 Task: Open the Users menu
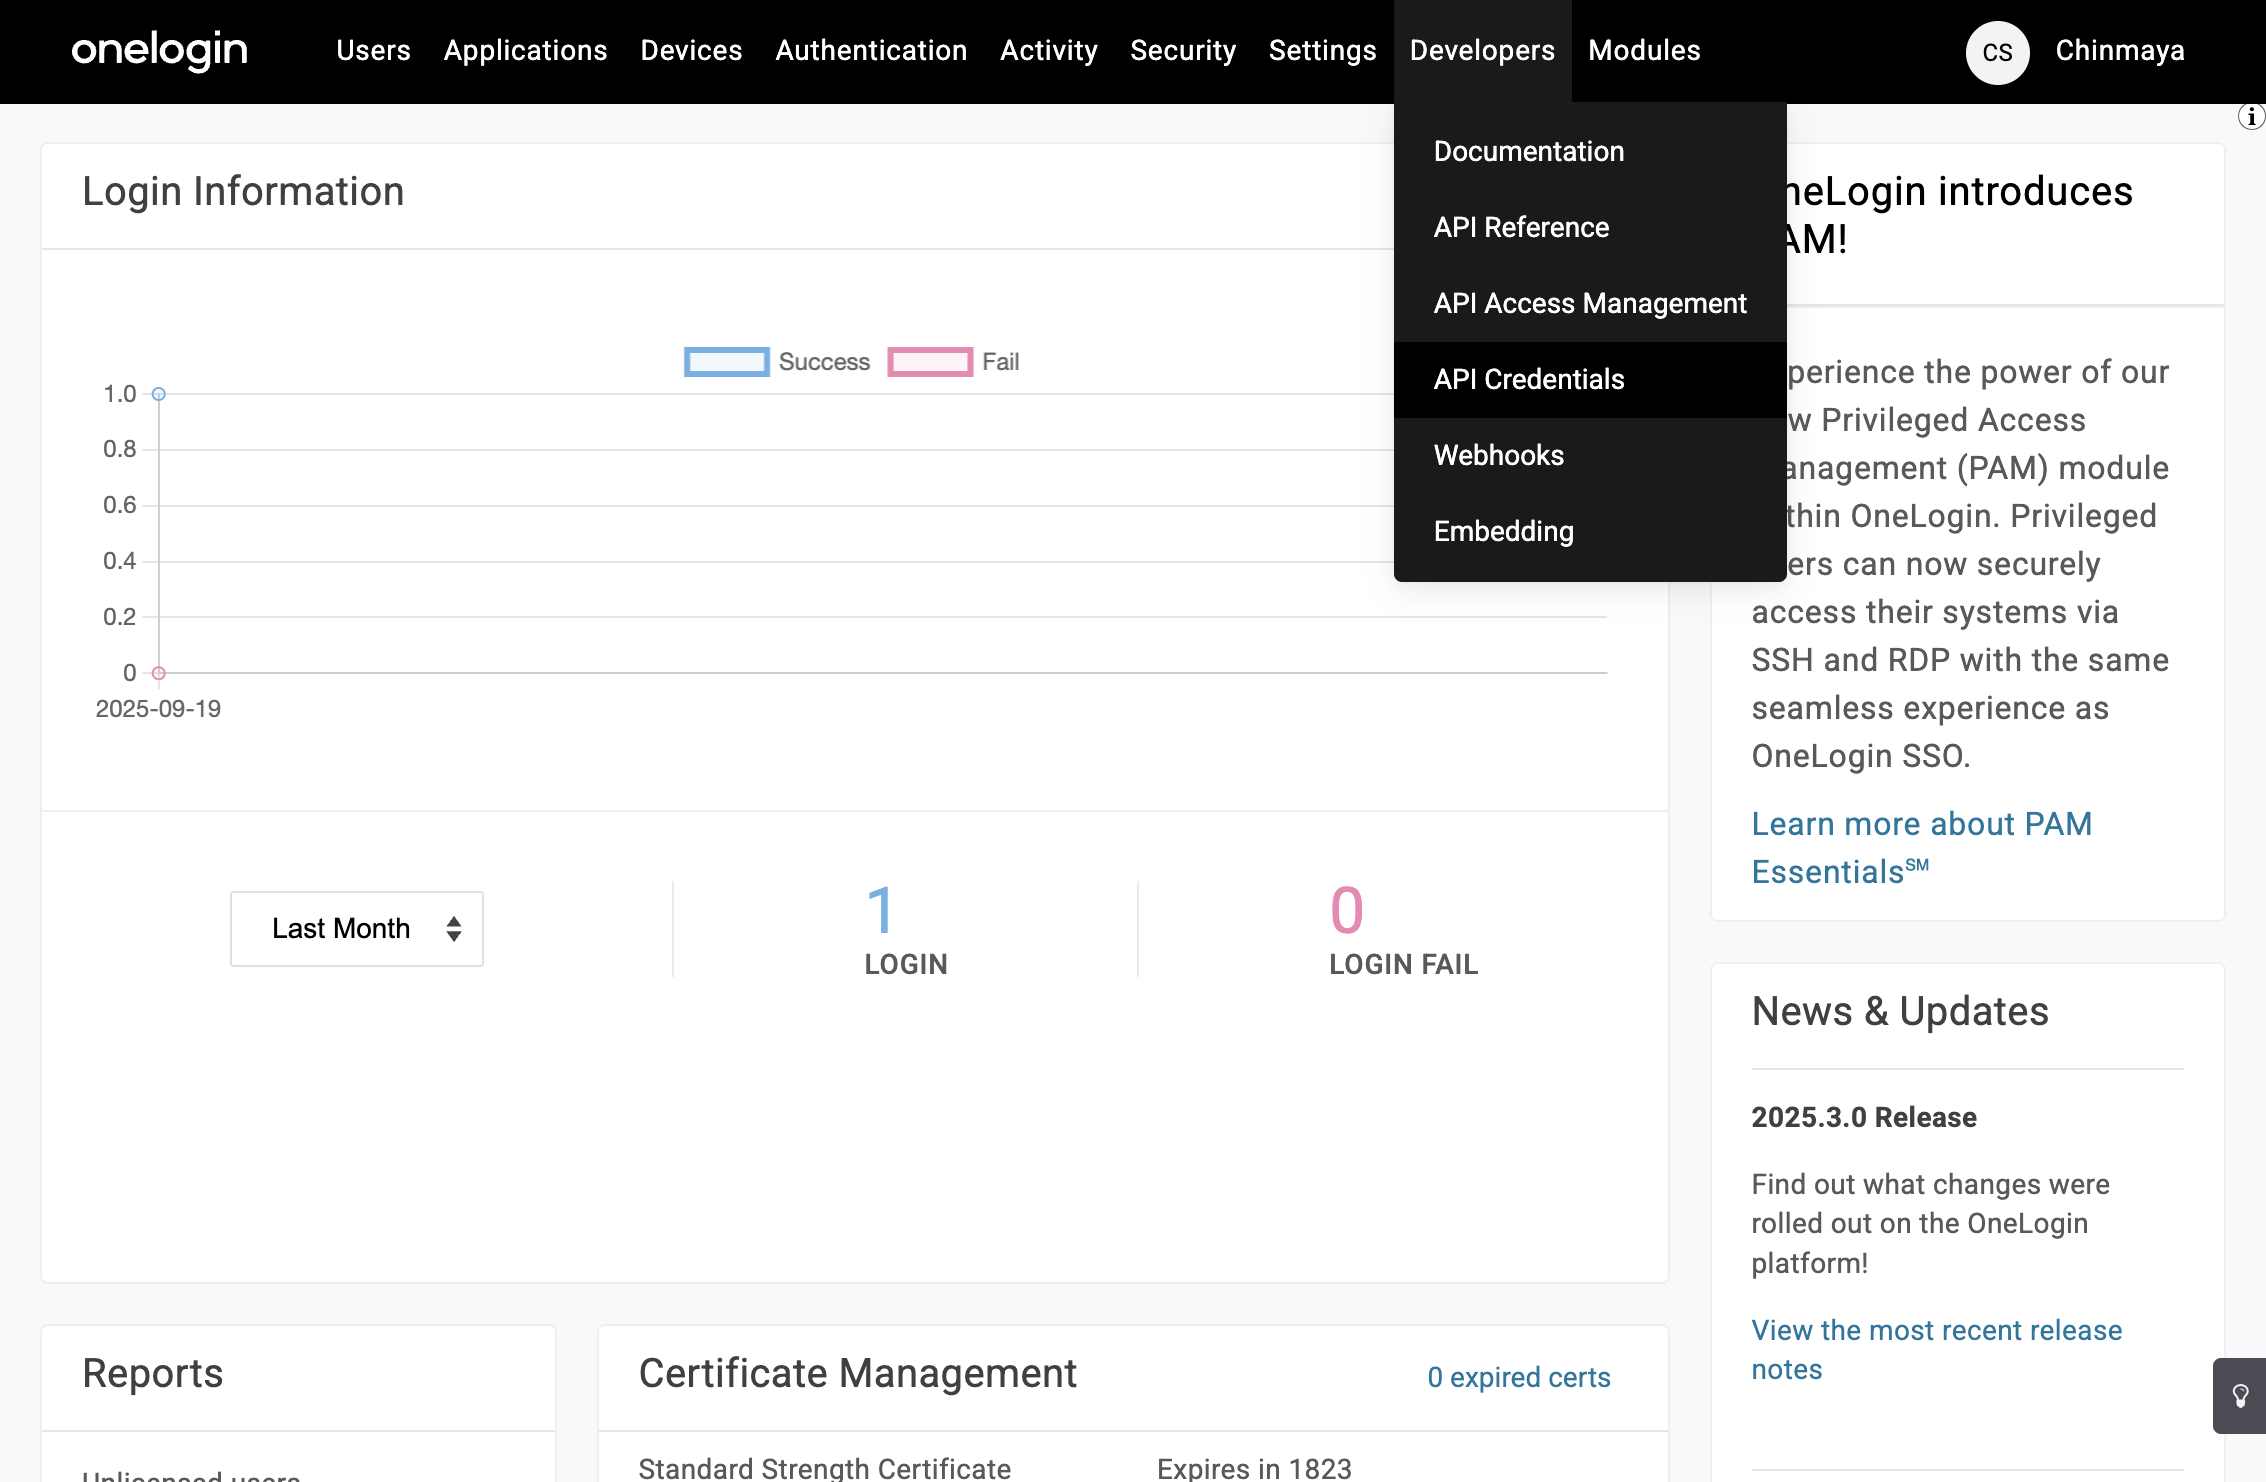[x=373, y=50]
